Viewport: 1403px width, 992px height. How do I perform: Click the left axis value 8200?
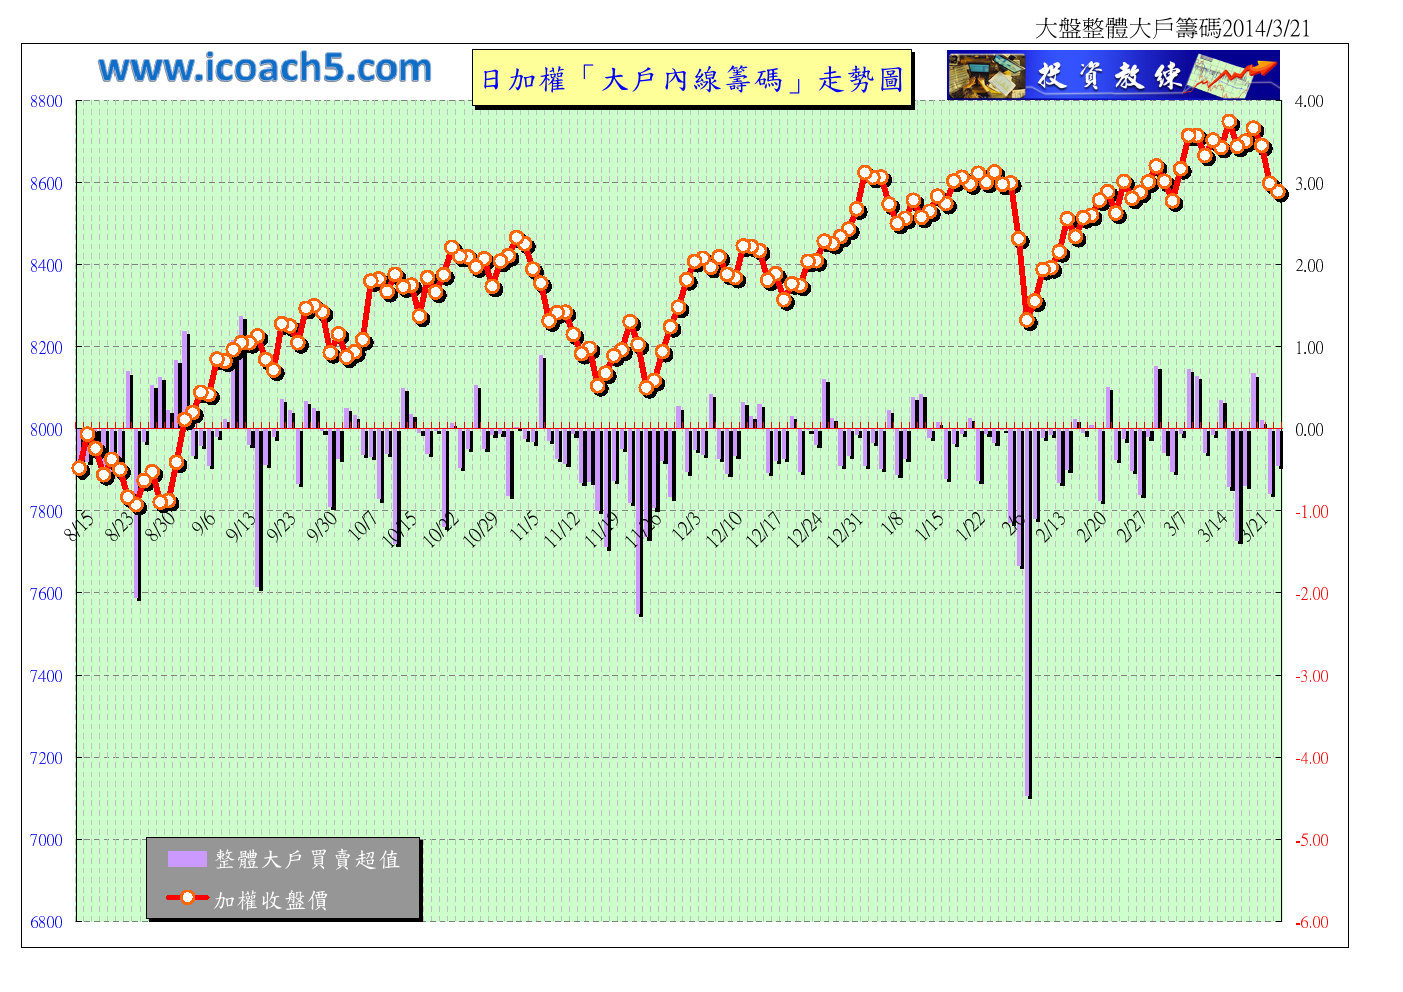click(46, 348)
